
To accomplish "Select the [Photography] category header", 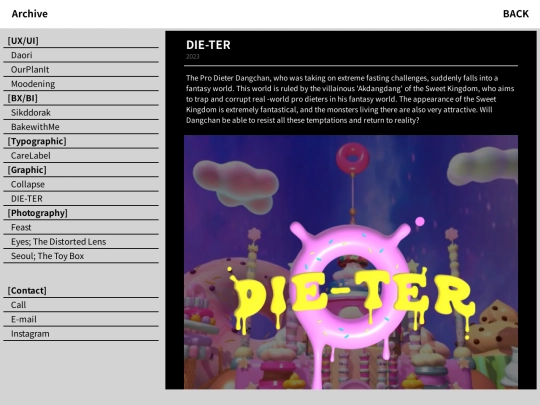I will coord(38,213).
